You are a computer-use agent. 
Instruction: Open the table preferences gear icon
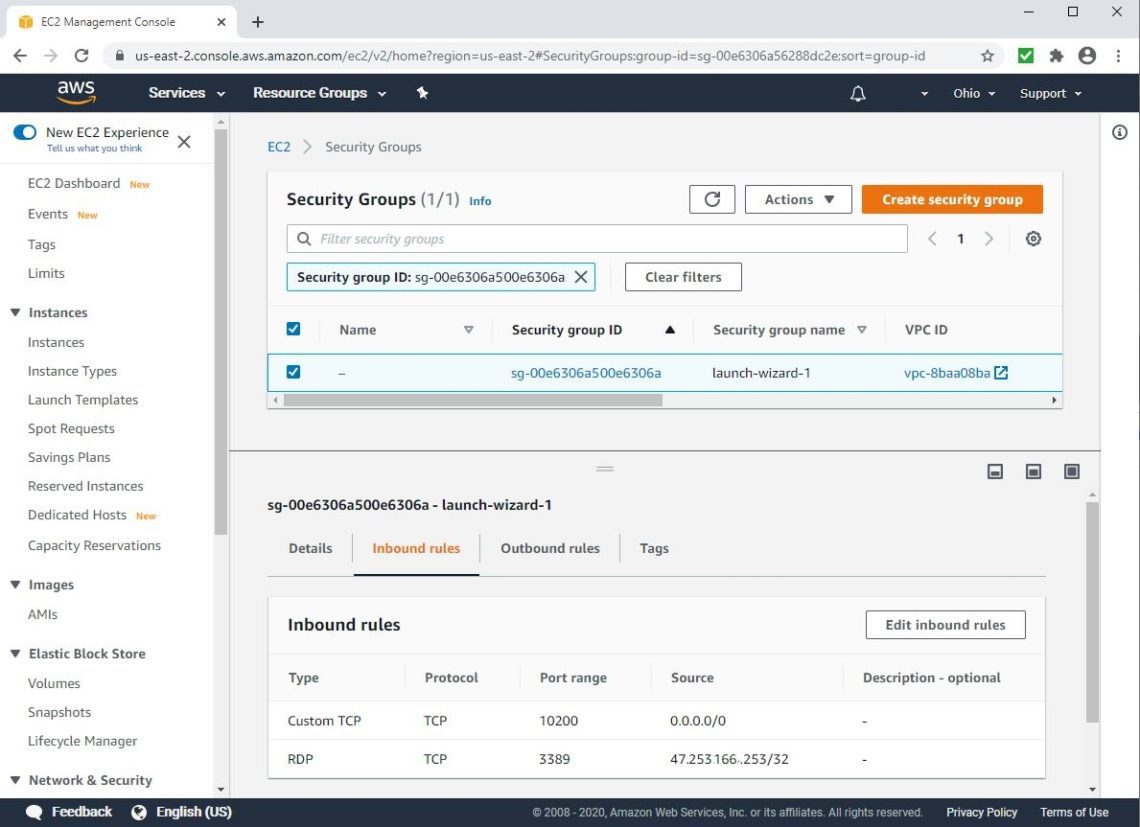(1033, 239)
